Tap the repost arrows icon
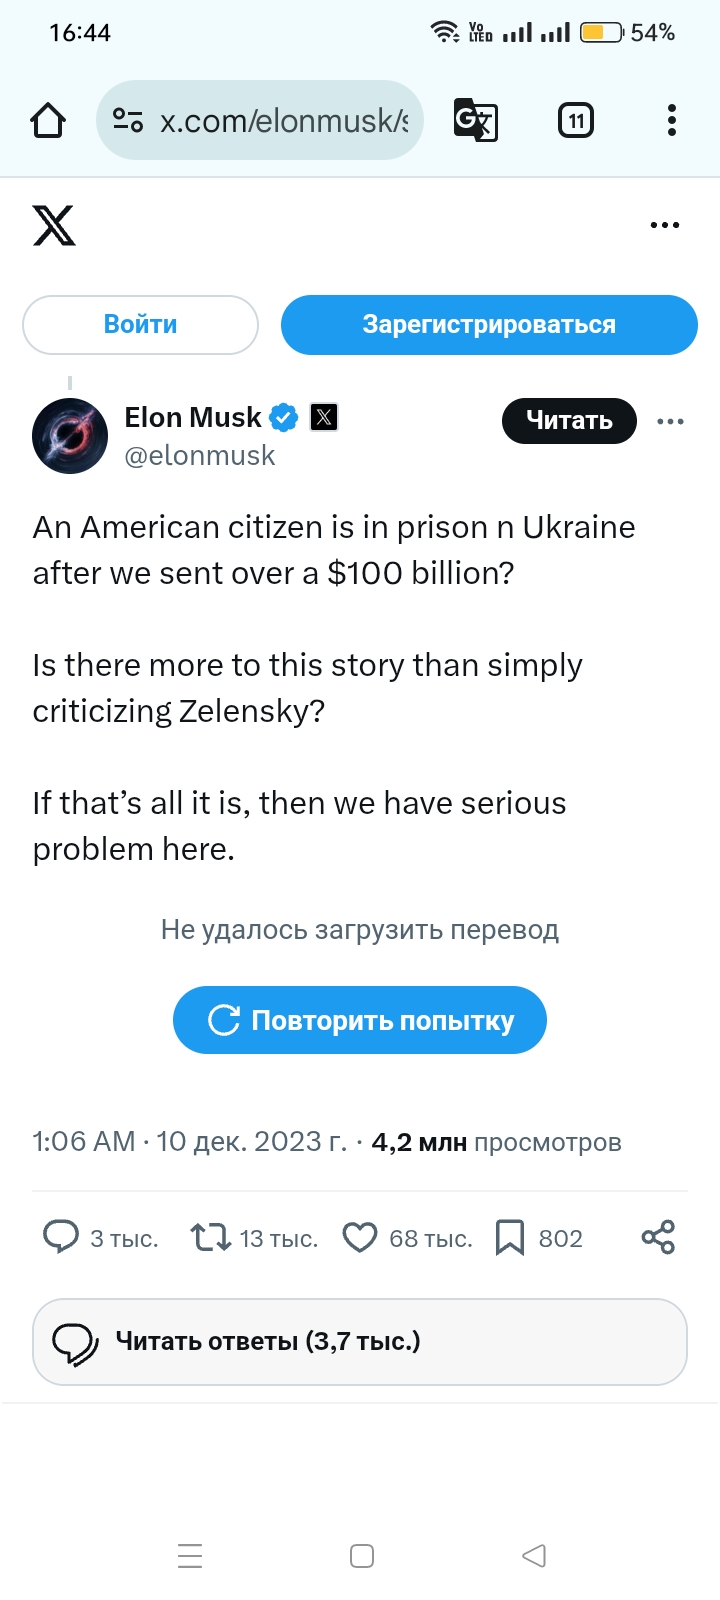The height and width of the screenshot is (1600, 720). click(211, 1238)
